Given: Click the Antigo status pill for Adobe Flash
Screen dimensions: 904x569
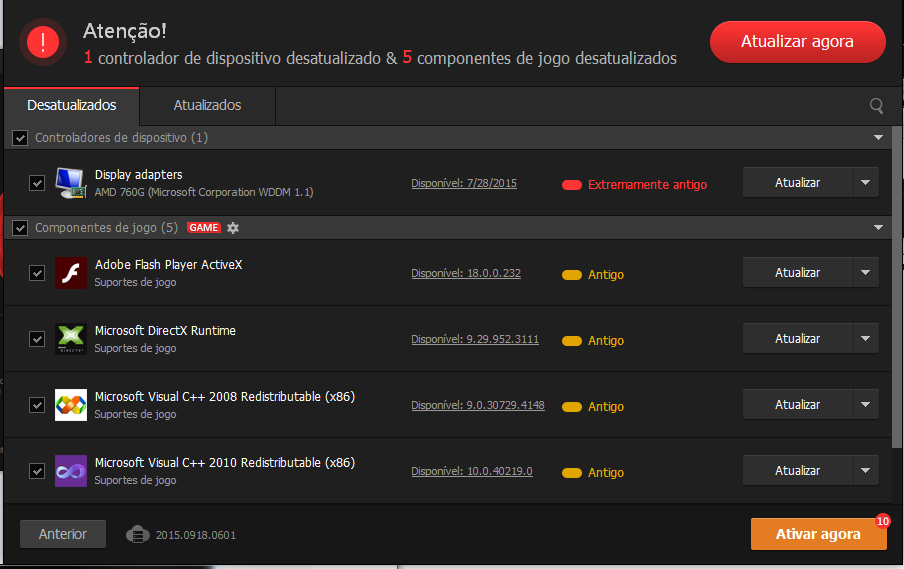Looking at the screenshot, I should 572,275.
